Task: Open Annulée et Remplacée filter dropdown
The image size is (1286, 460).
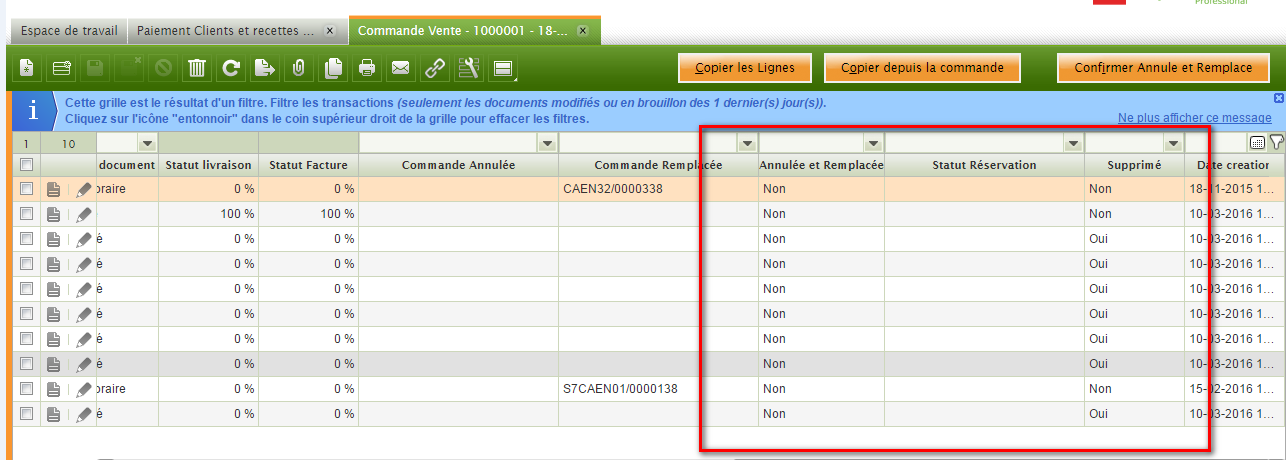Action: click(x=873, y=144)
